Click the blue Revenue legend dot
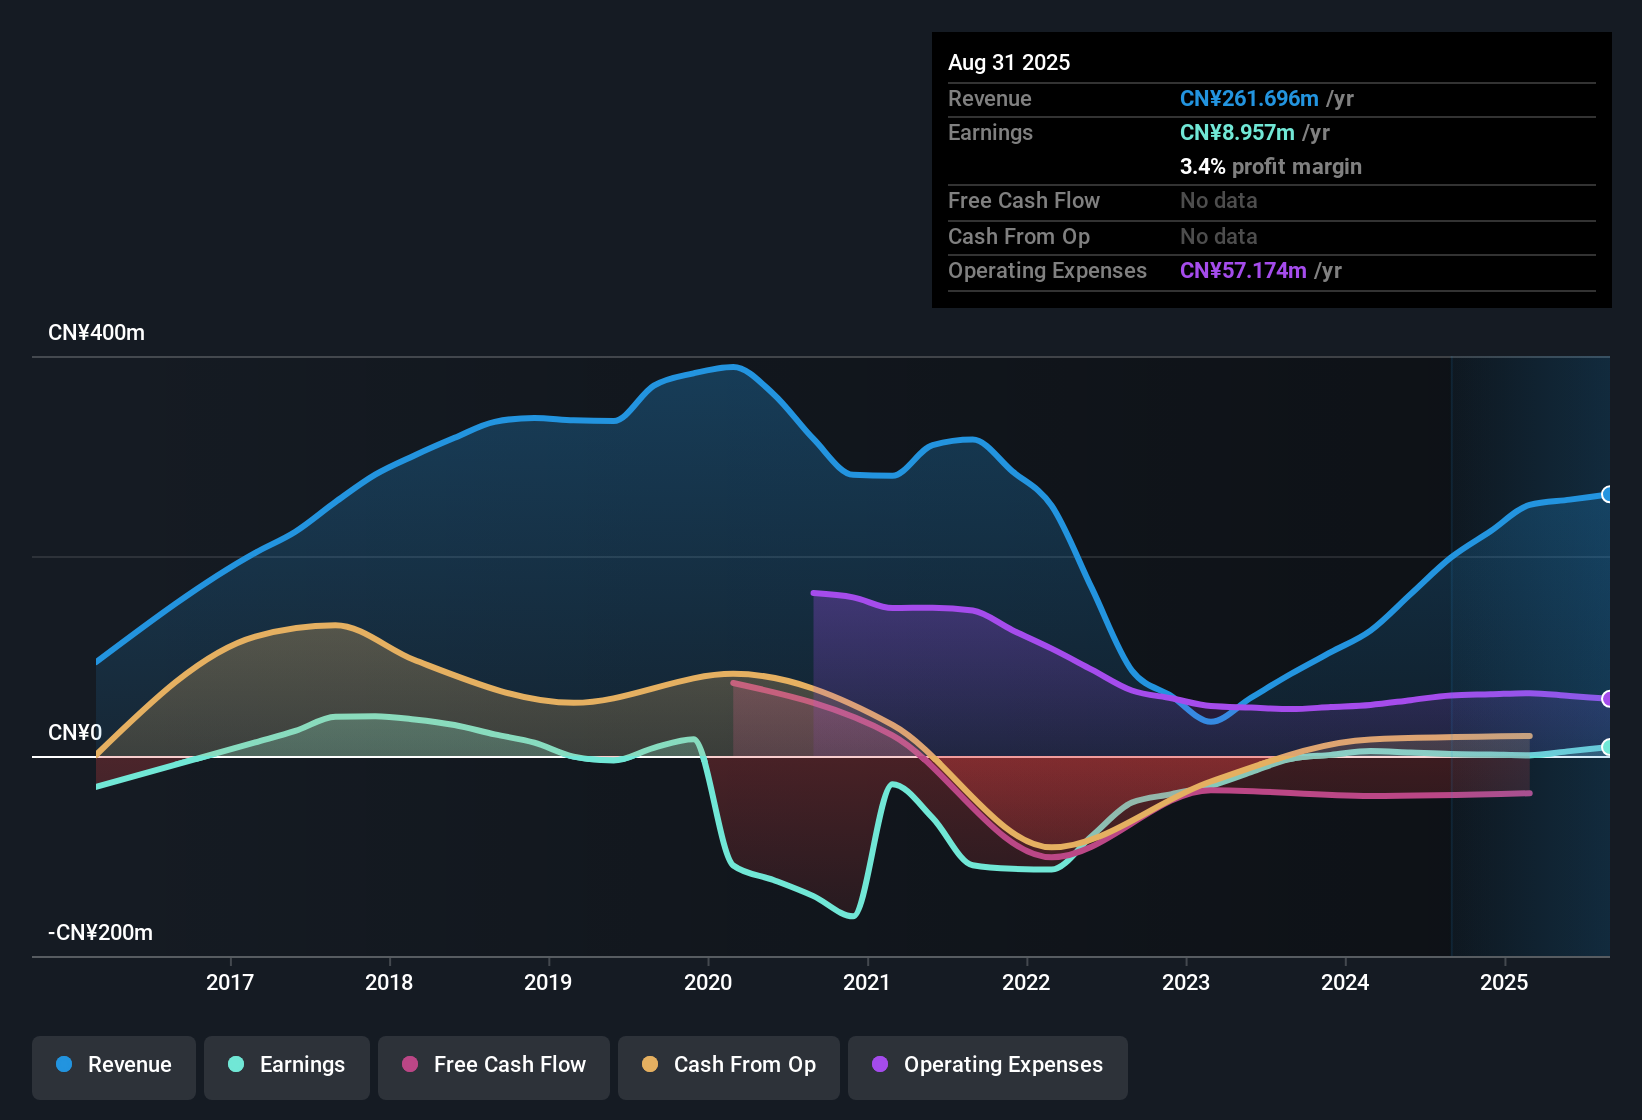Screen dimensions: 1642x1120 coord(63,1065)
